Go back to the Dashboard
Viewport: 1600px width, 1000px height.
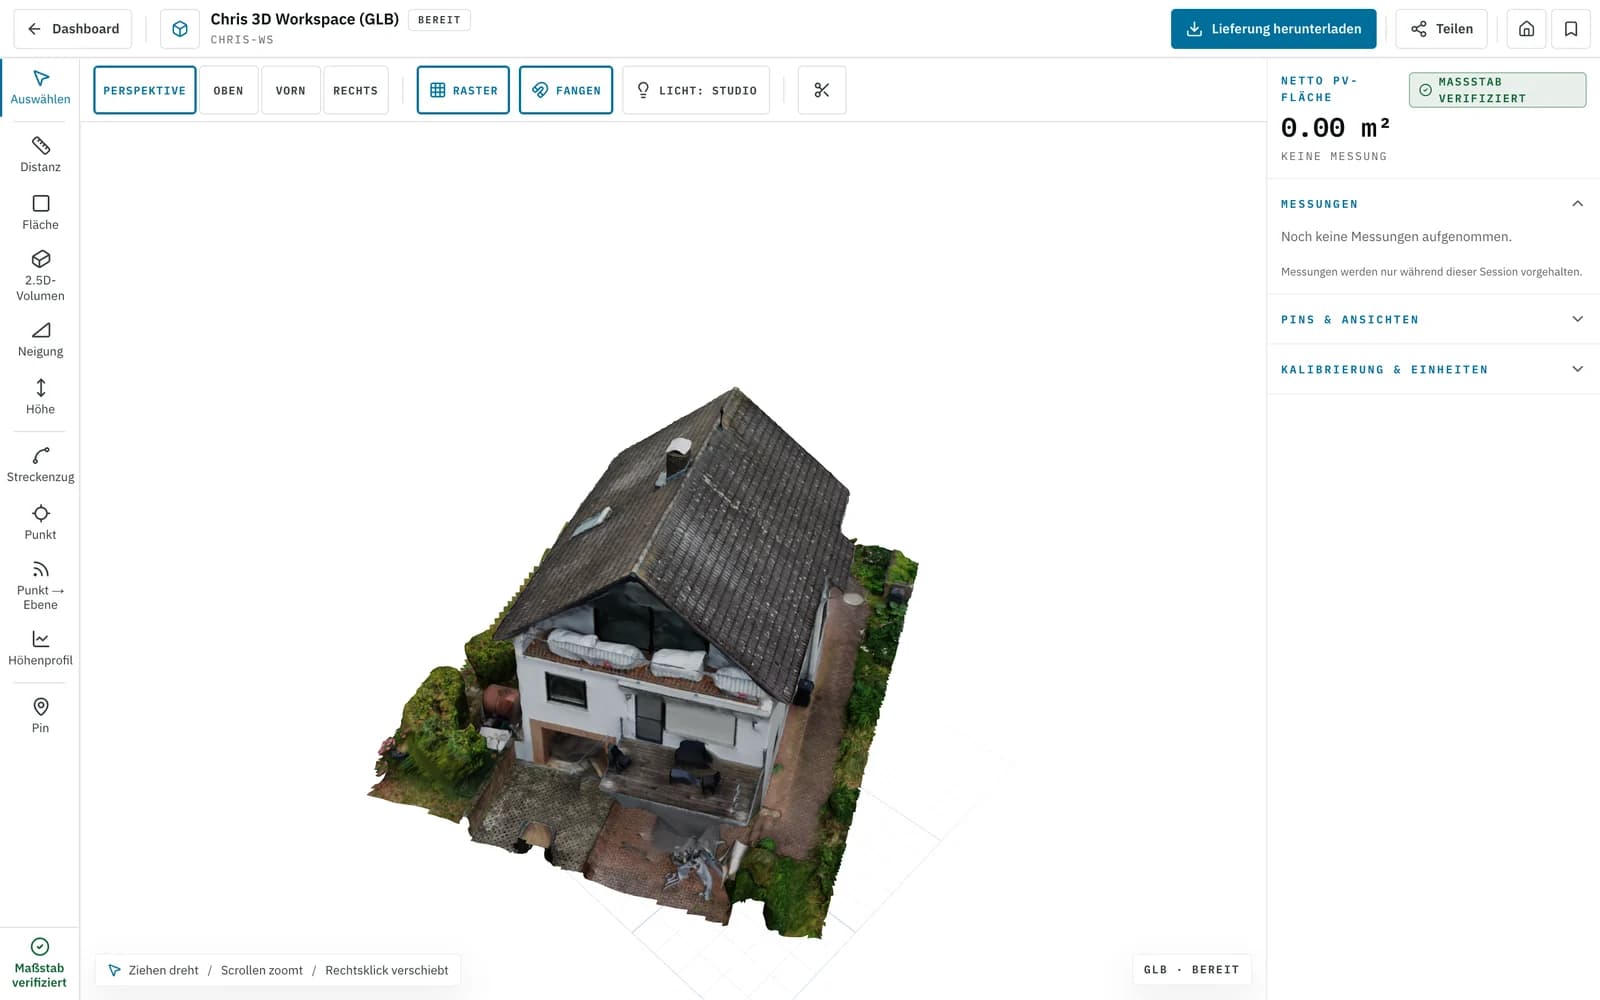[73, 29]
